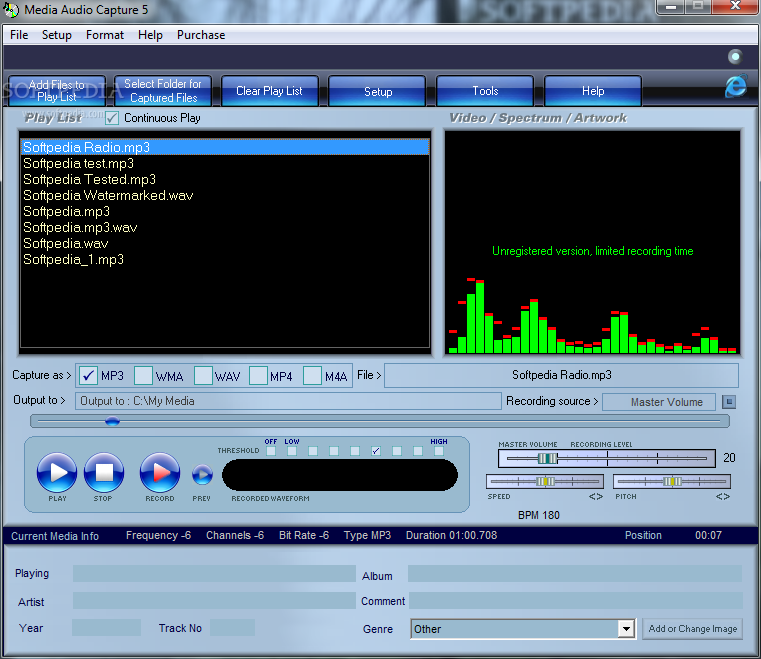Enable WAV capture format
761x659 pixels.
click(203, 376)
